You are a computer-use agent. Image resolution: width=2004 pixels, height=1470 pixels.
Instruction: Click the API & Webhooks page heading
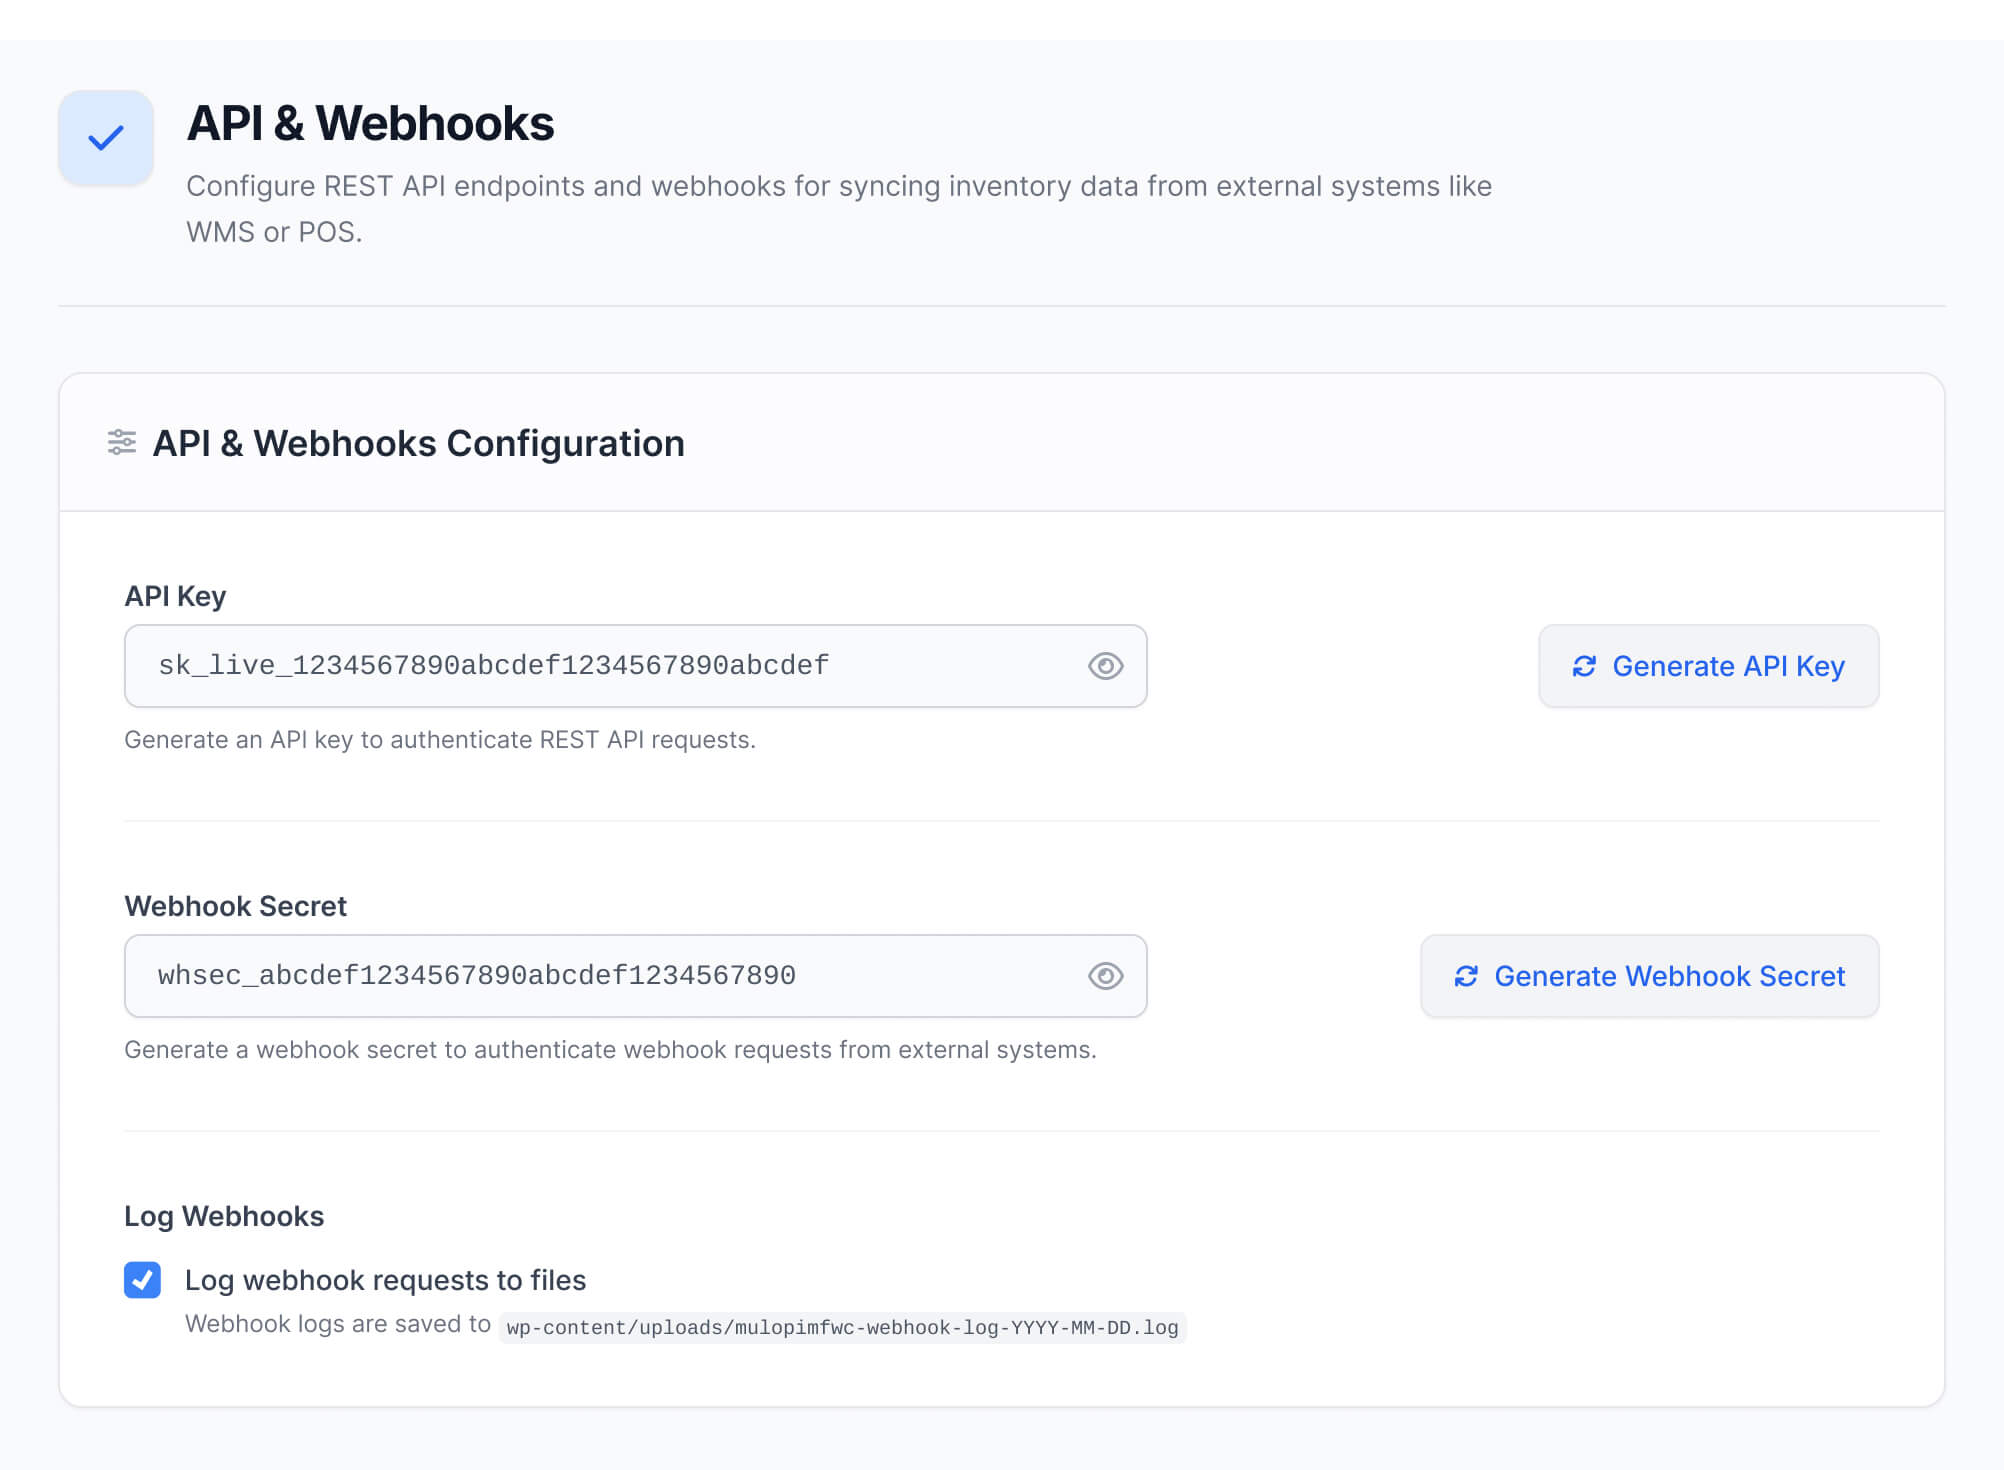click(x=370, y=124)
